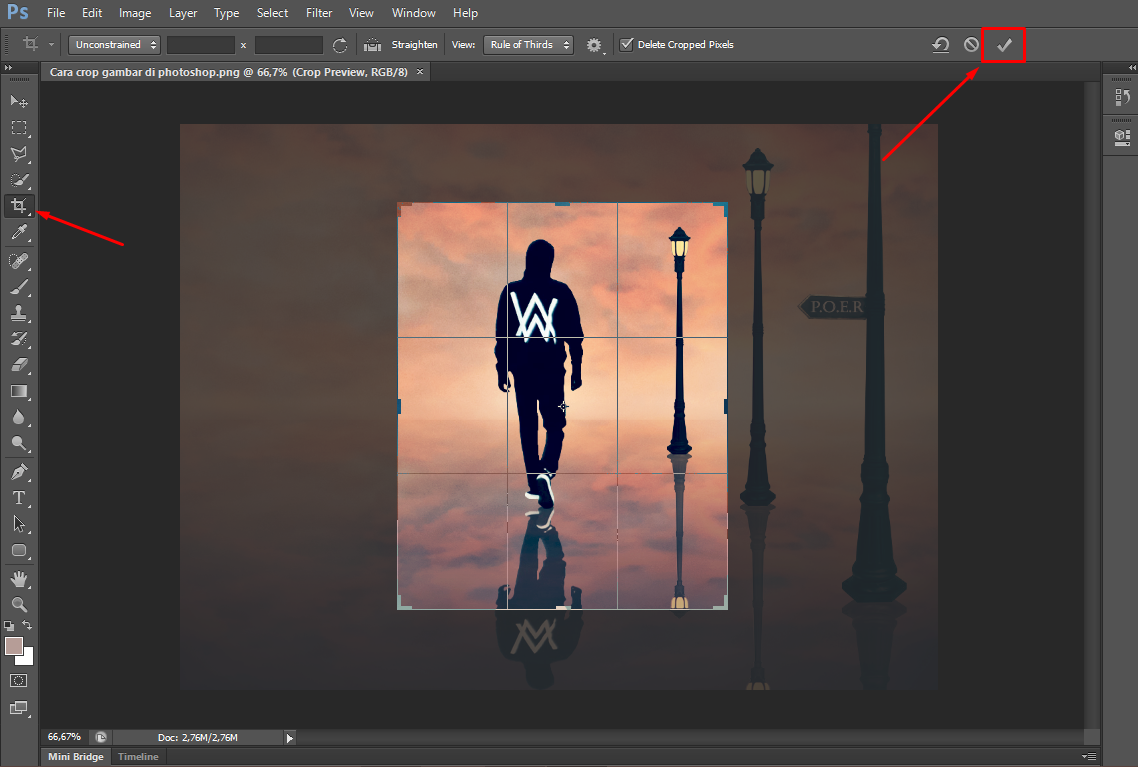Image resolution: width=1138 pixels, height=767 pixels.
Task: Open the Rule of Thirds view dropdown
Action: [x=528, y=45]
